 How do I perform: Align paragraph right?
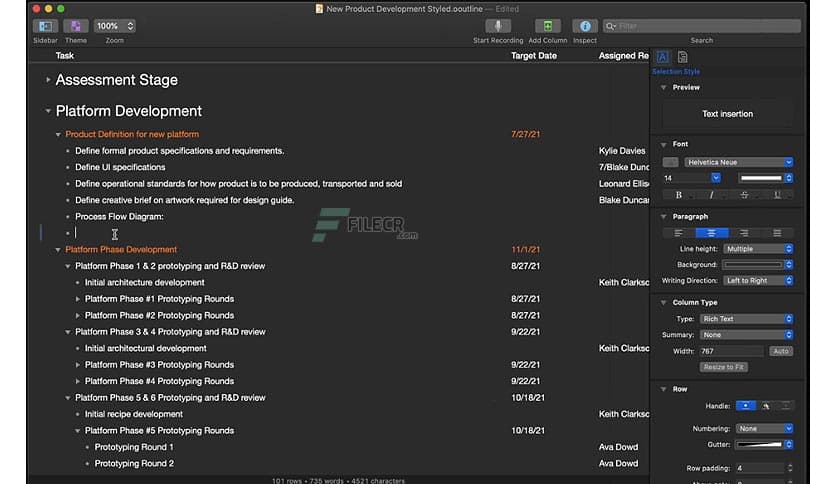(744, 233)
